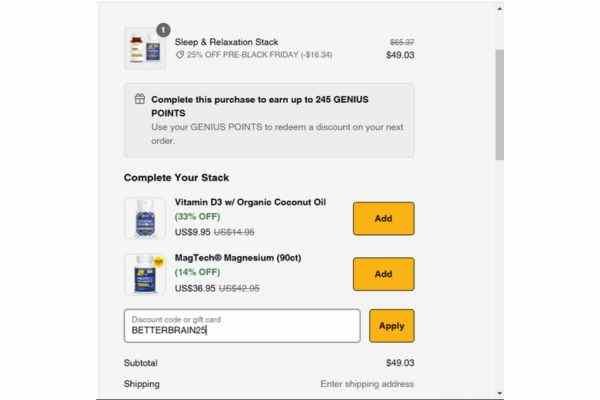Viewport: 600px width, 400px height.
Task: Click the 25% OFF PRE-BLACK FRIDAY label
Action: [259, 55]
